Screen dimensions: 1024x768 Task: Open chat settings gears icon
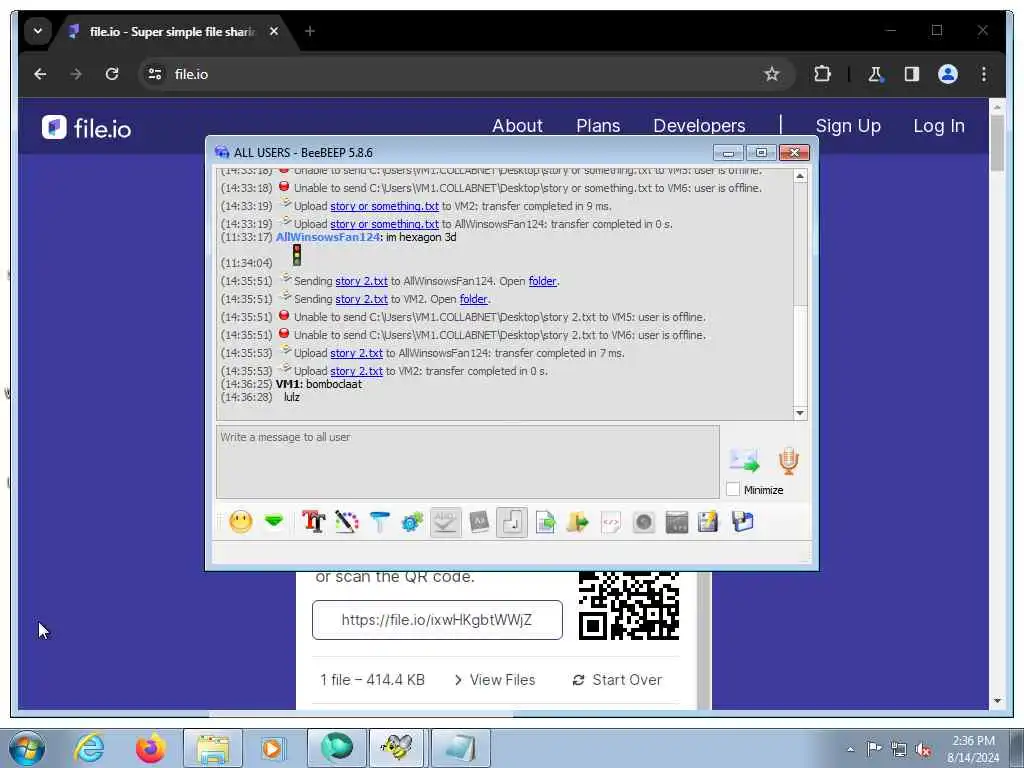coord(412,522)
